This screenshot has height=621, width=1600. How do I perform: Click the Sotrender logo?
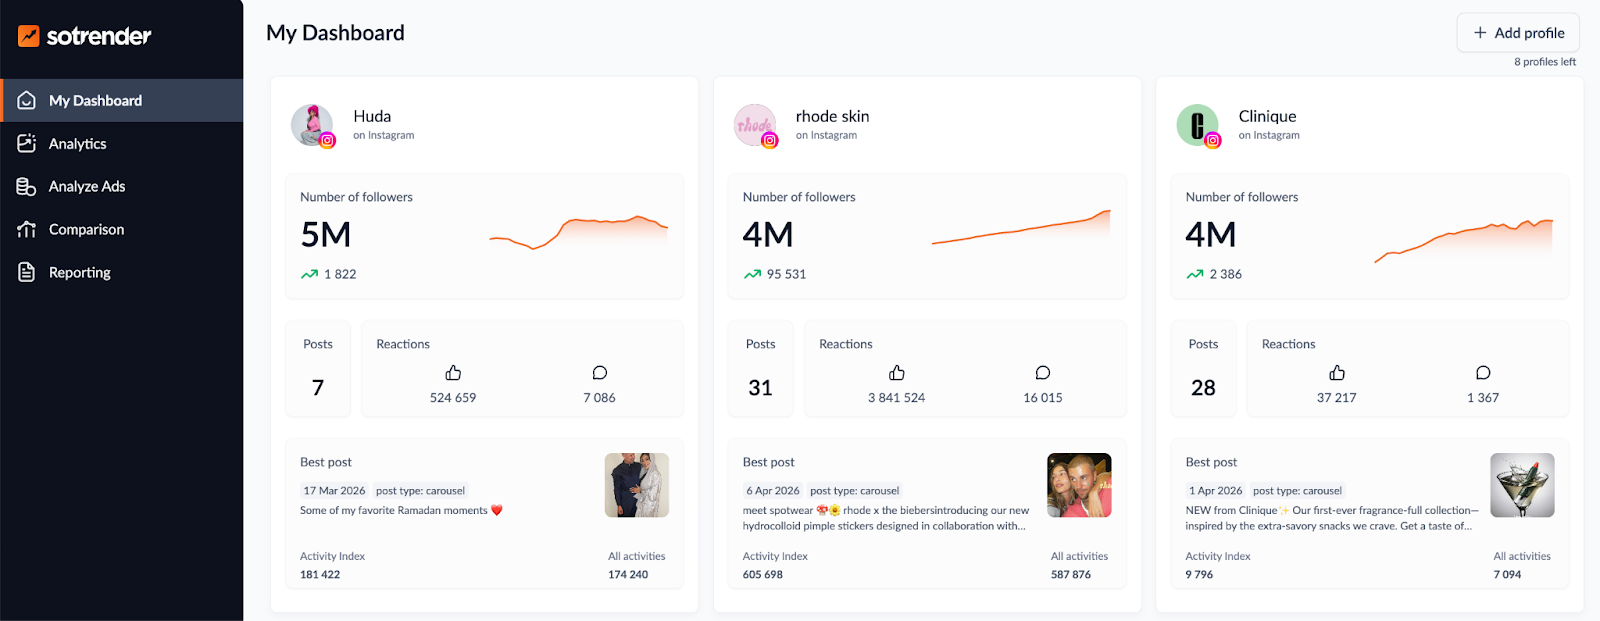pyautogui.click(x=84, y=37)
